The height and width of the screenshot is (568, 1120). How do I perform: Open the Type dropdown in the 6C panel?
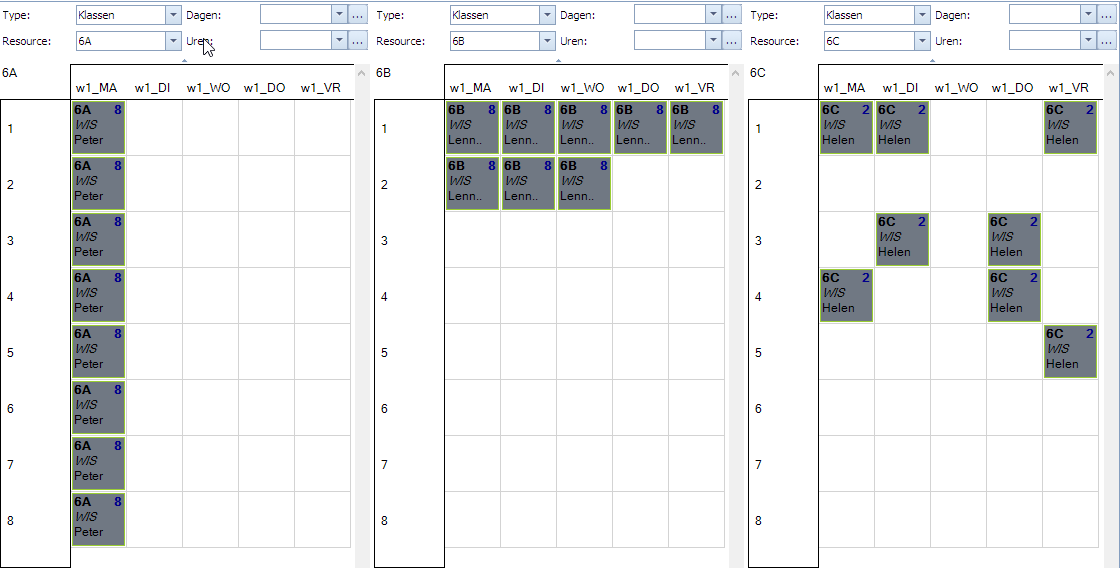point(922,15)
